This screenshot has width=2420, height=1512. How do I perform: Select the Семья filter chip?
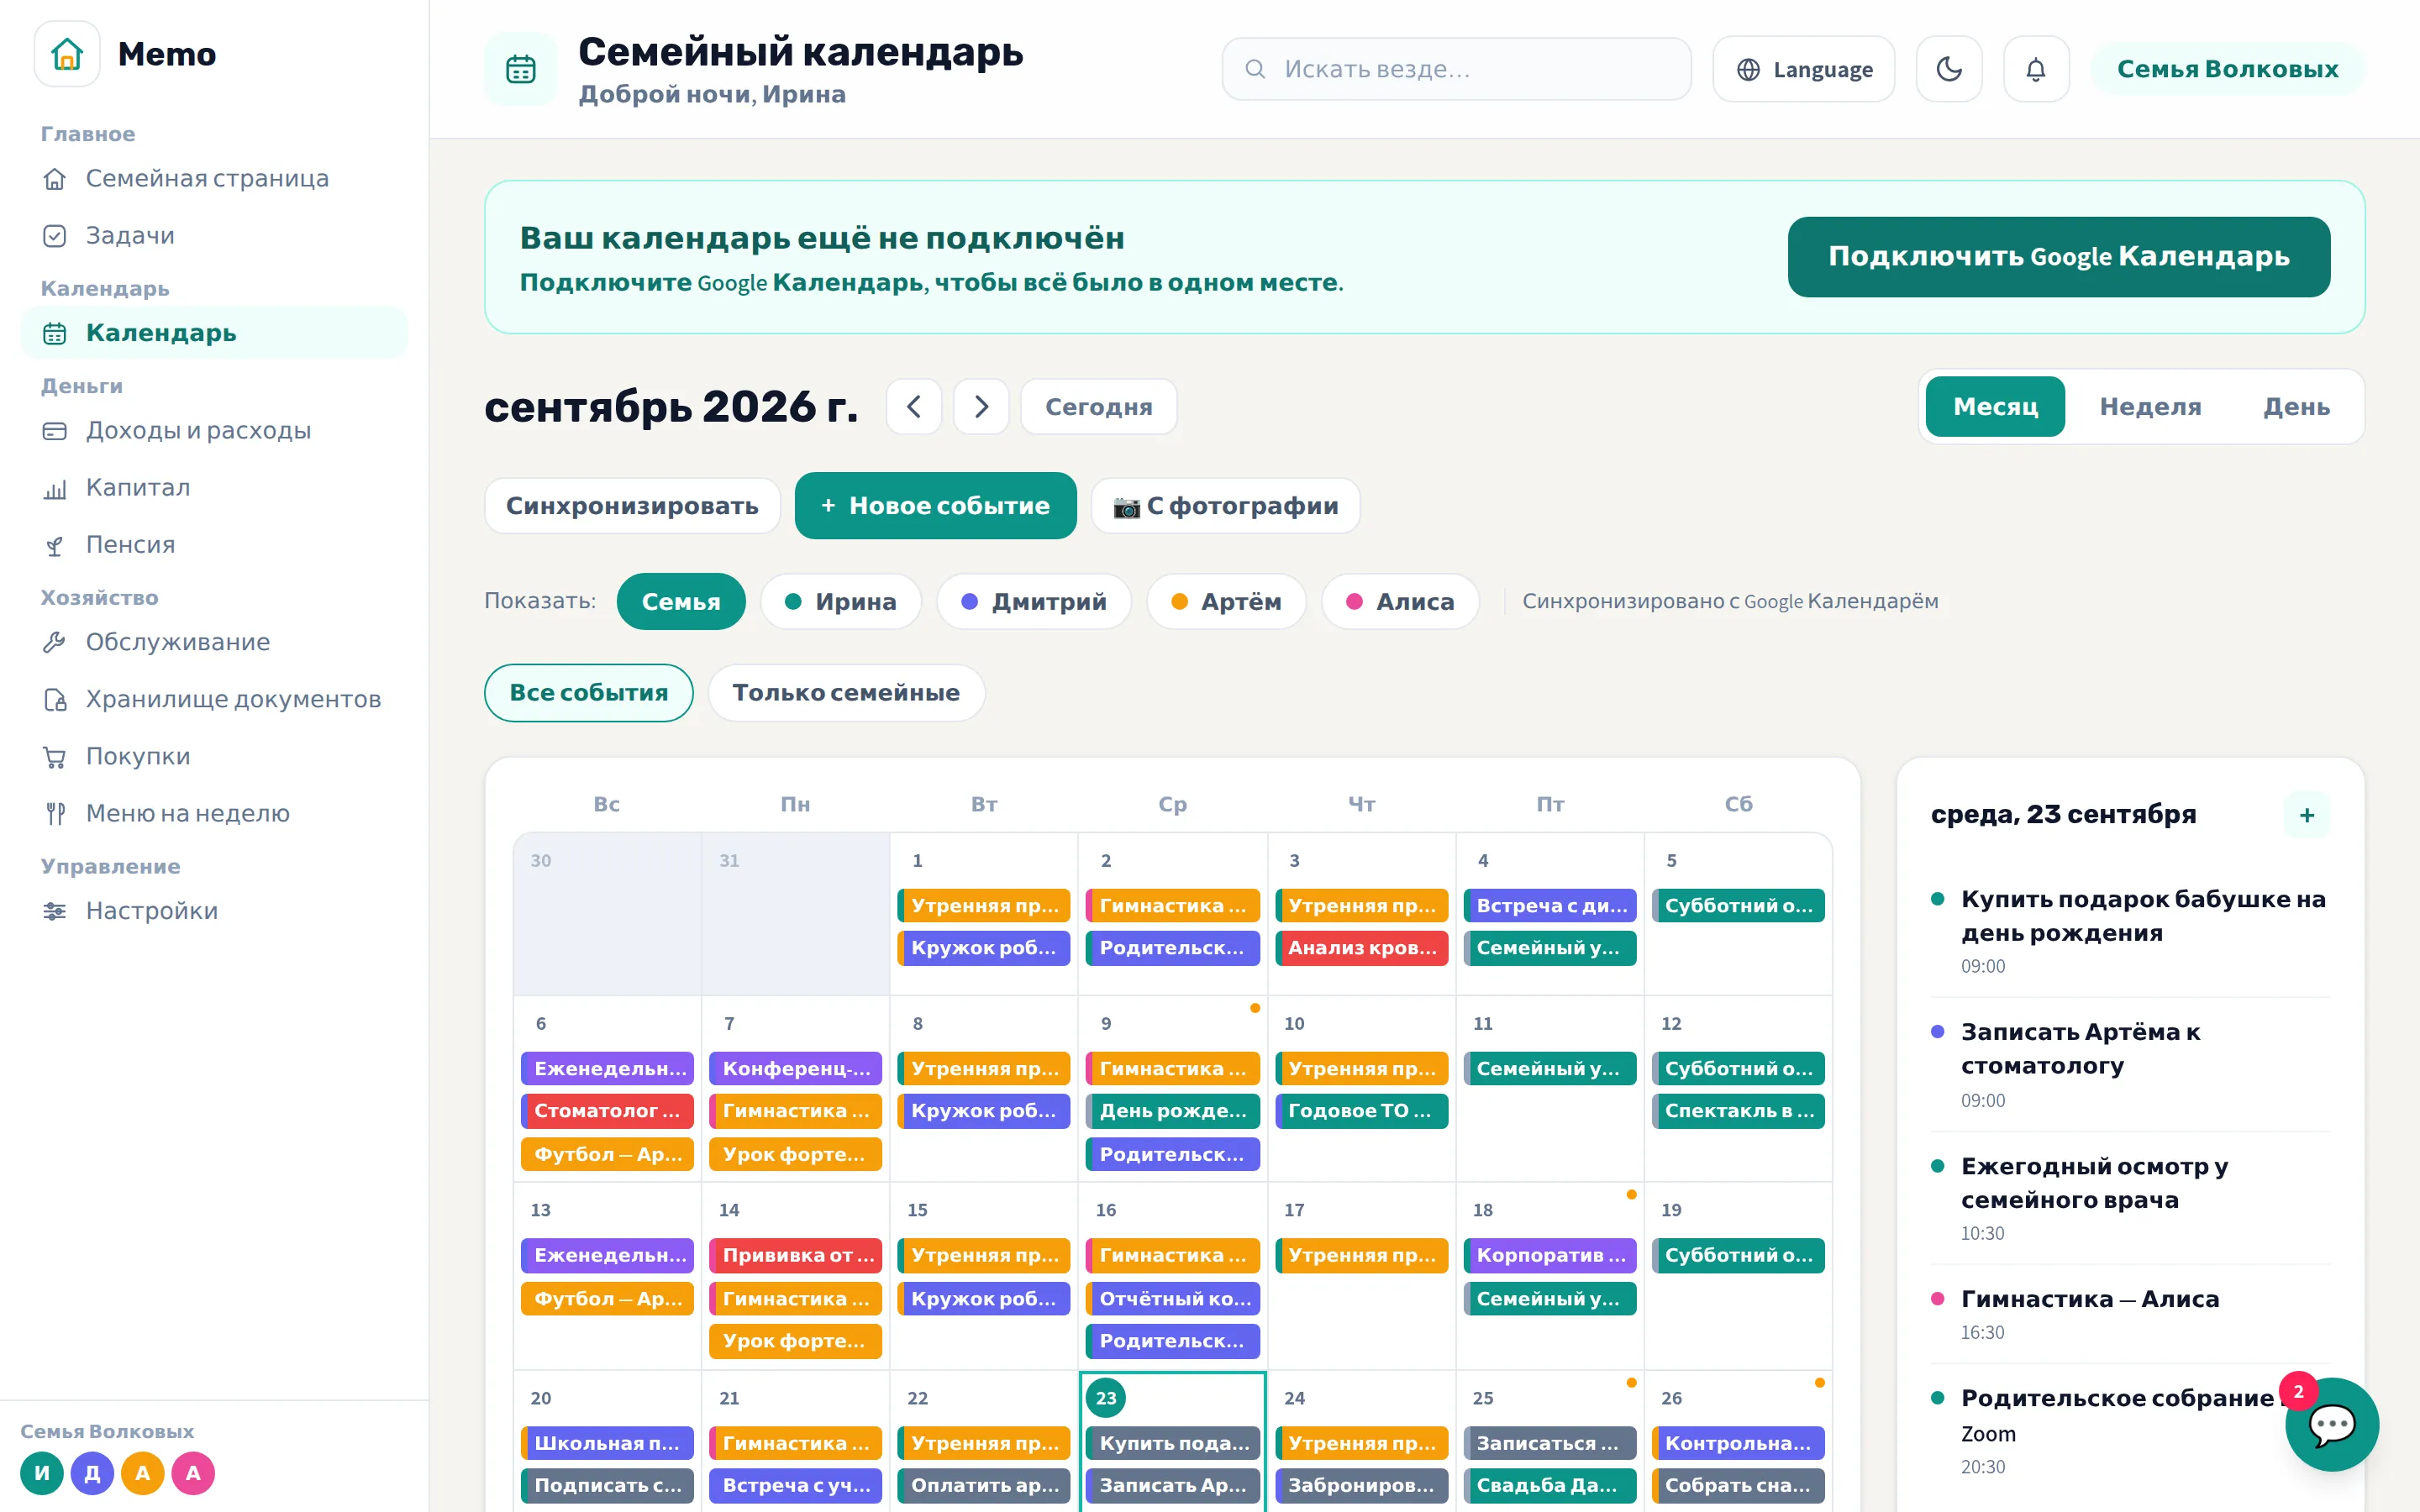(x=681, y=601)
